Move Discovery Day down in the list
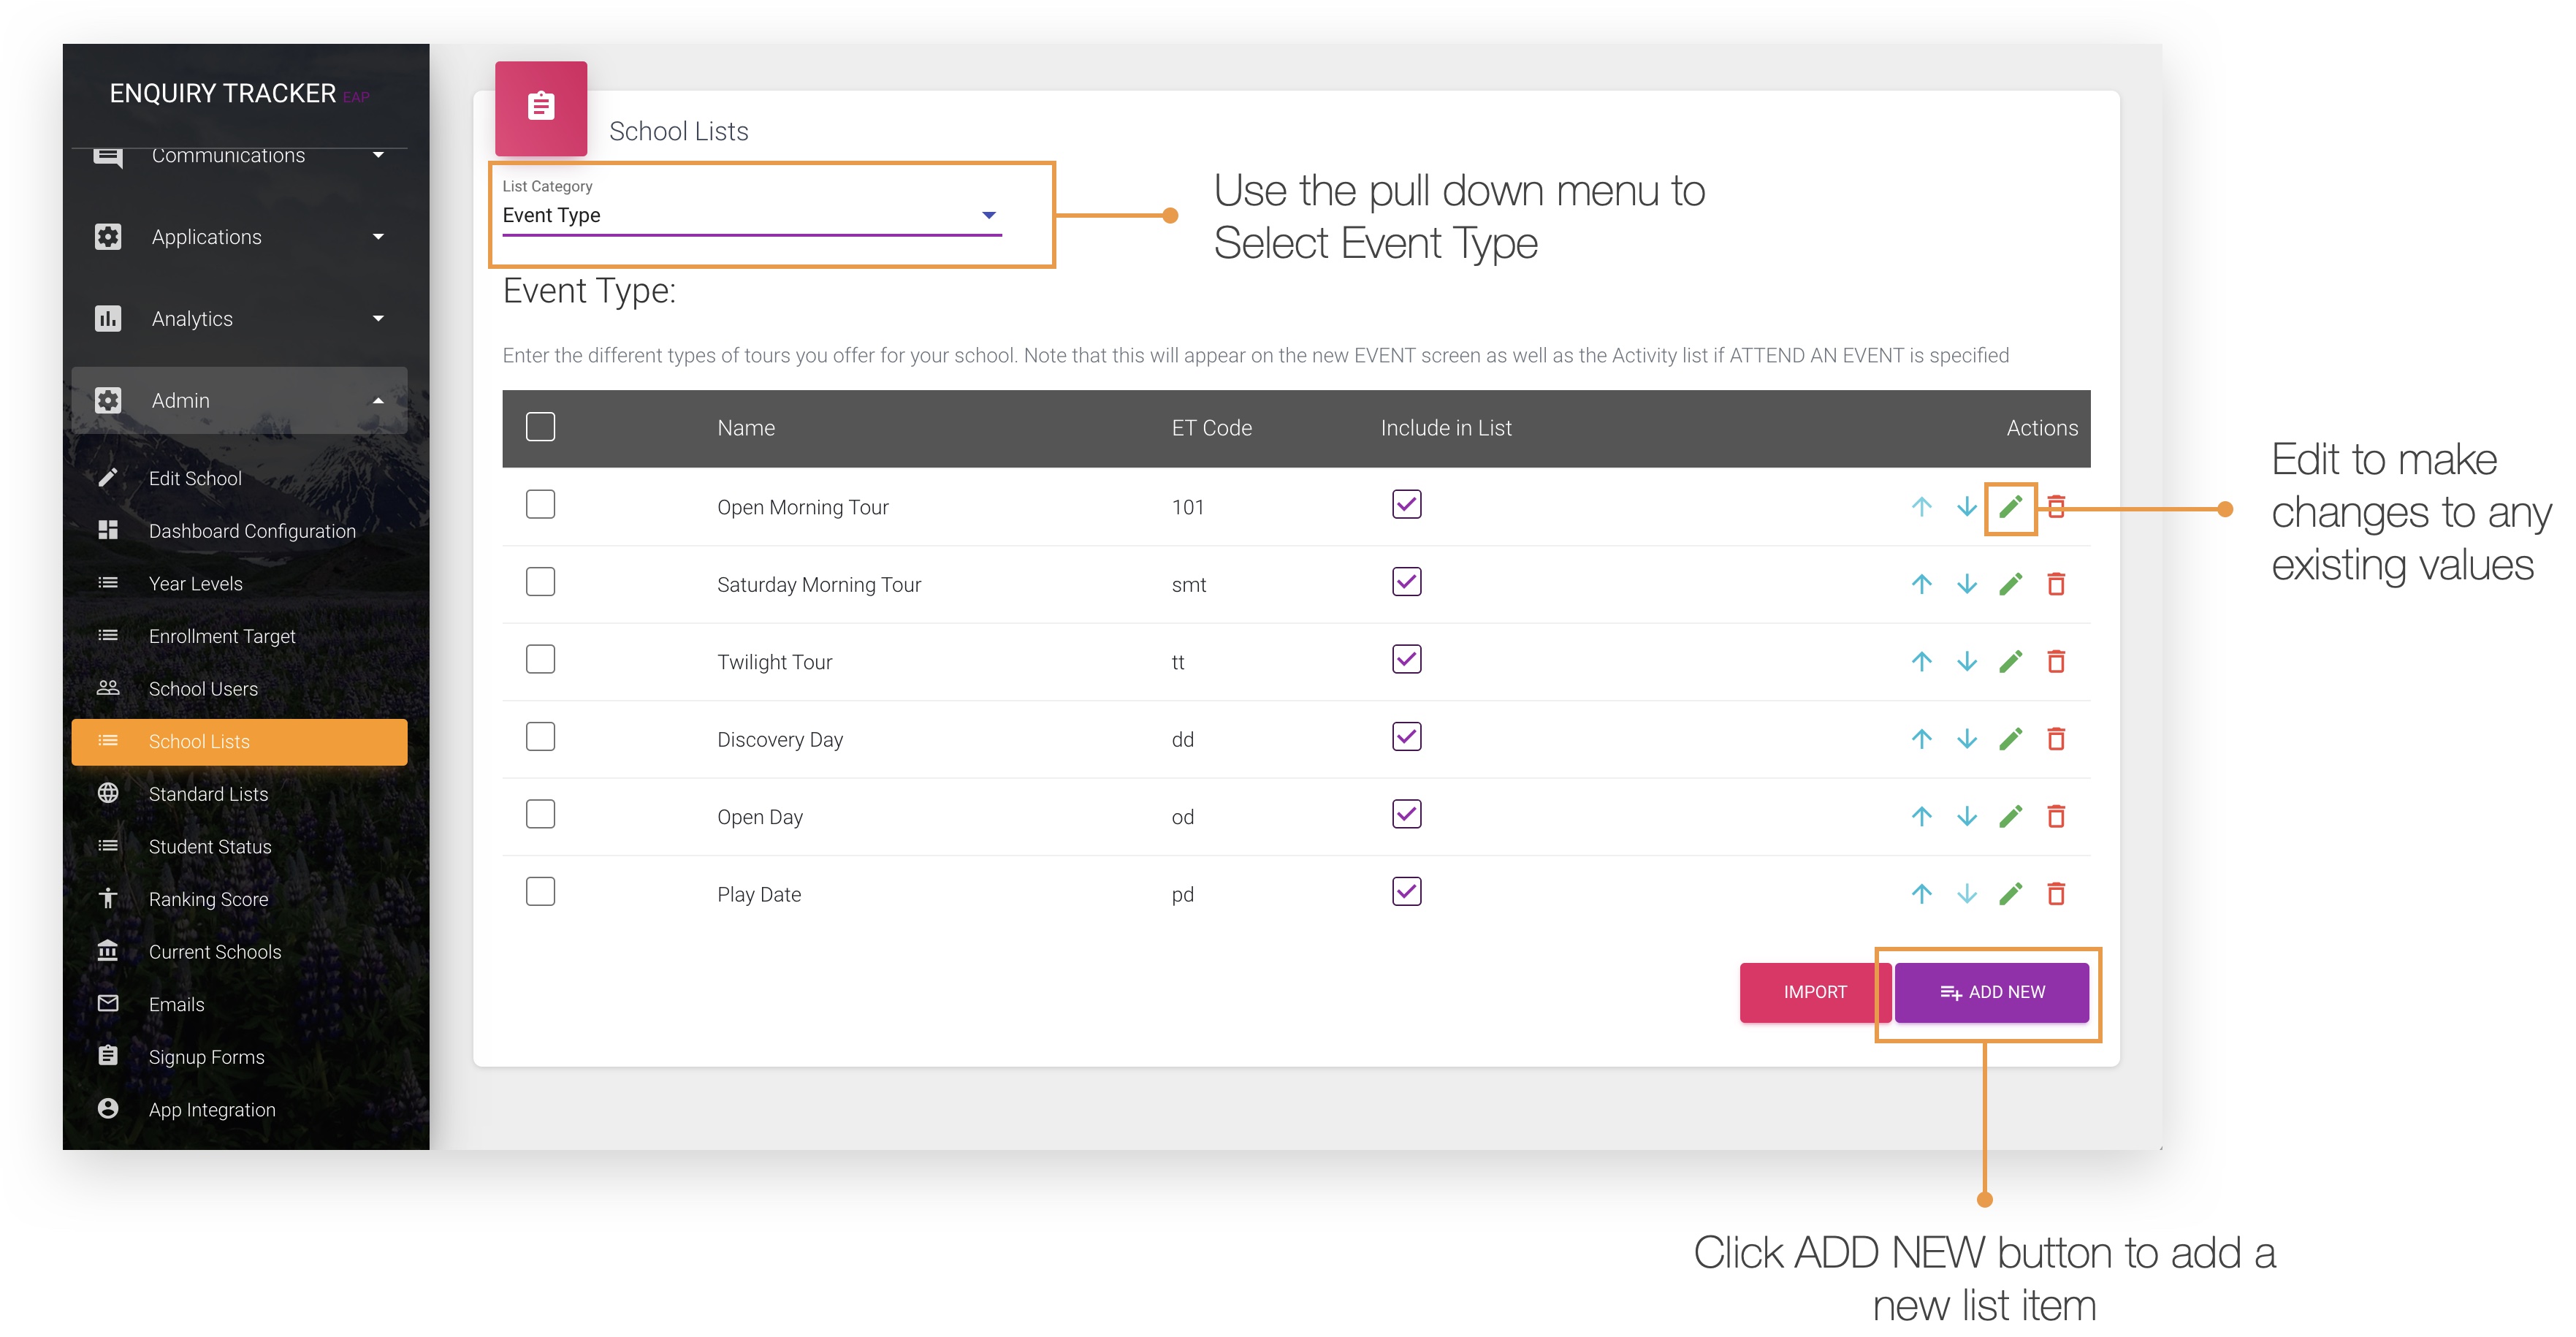Viewport: 2576px width, 1337px height. pyautogui.click(x=1966, y=739)
